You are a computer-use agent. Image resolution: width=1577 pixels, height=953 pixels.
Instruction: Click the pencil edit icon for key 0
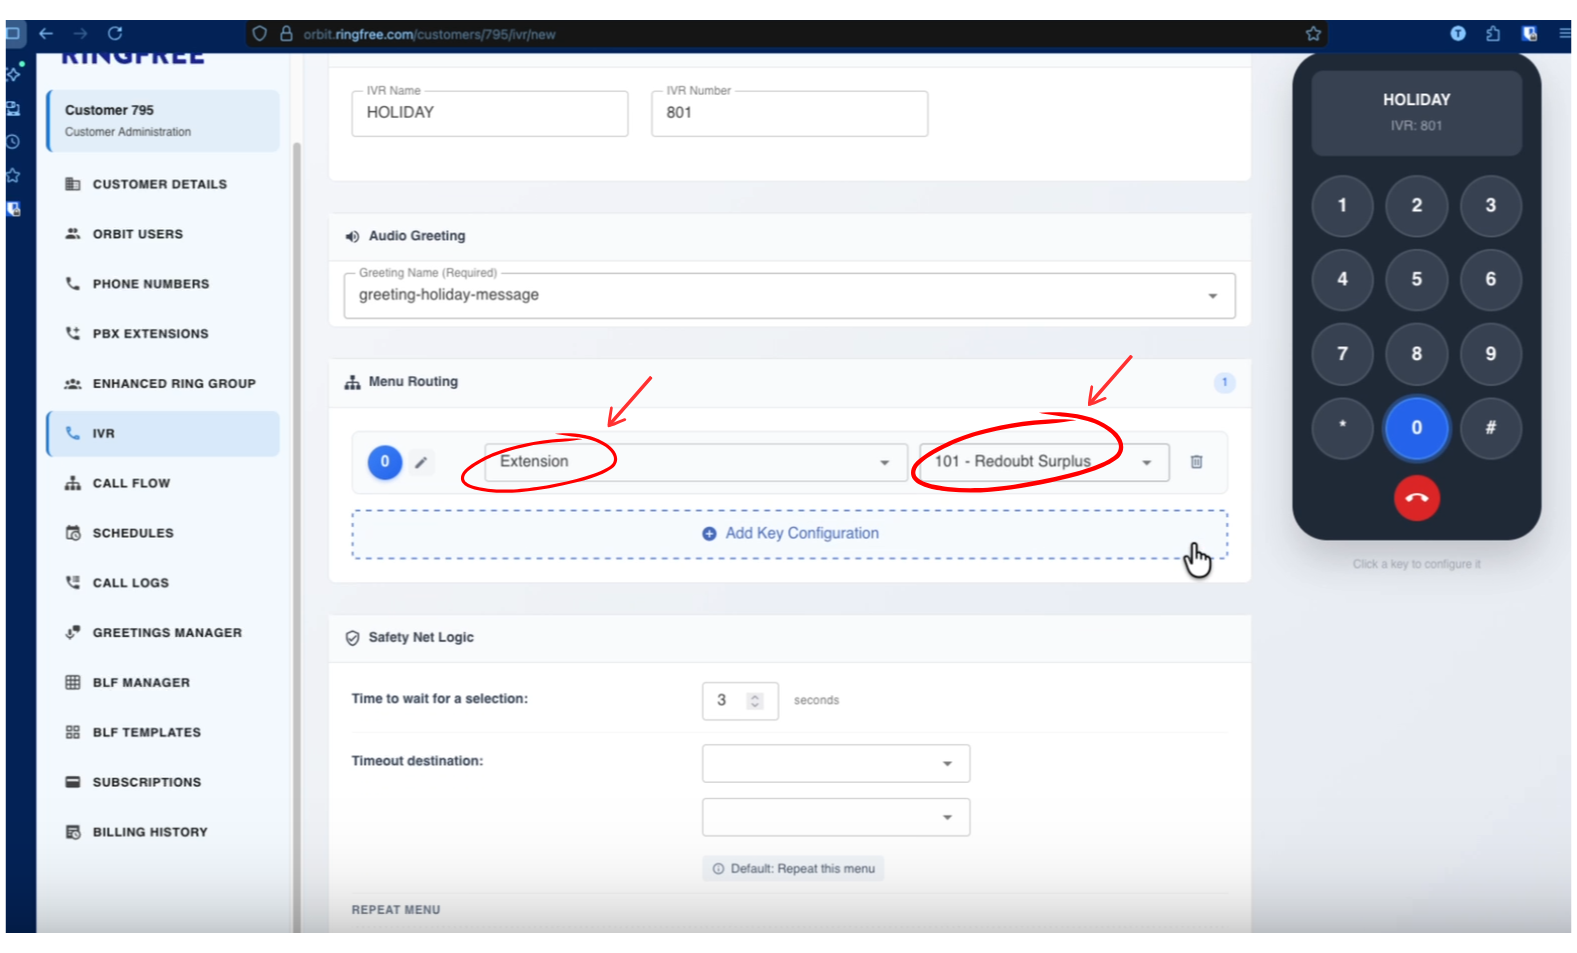[x=421, y=462]
